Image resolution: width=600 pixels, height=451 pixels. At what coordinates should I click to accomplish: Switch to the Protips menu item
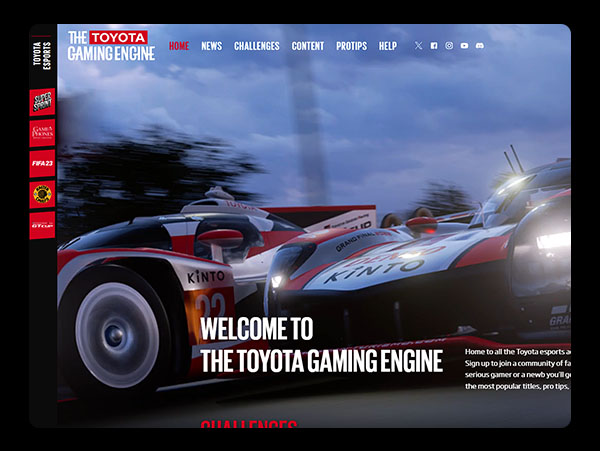(x=351, y=46)
